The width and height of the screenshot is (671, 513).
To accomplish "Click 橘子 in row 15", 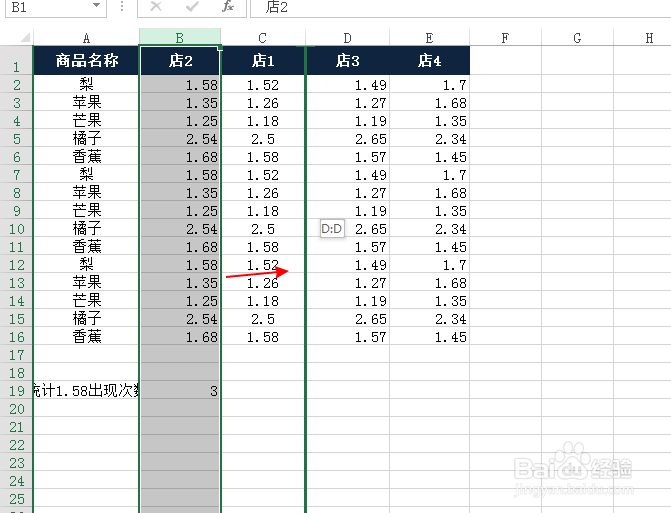I will coord(86,319).
